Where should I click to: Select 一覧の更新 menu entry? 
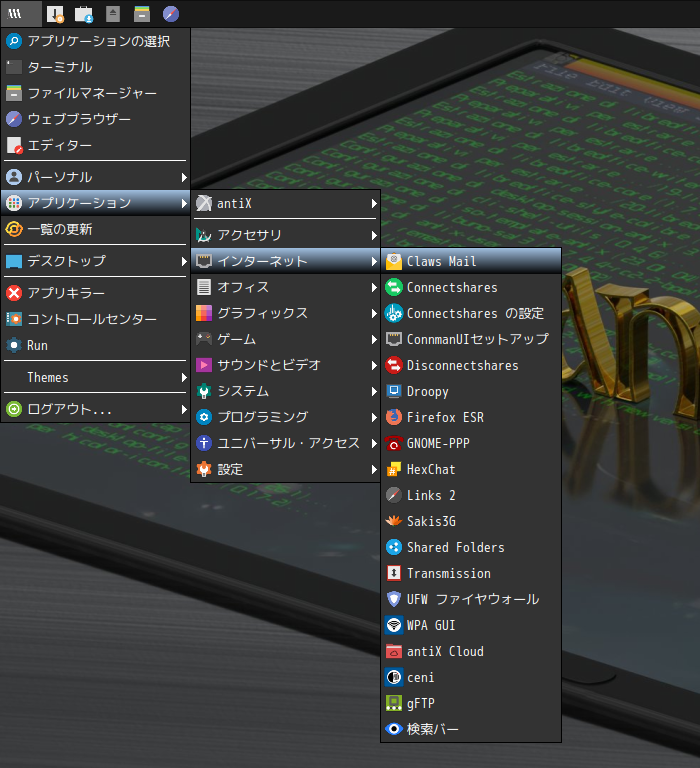[x=96, y=229]
